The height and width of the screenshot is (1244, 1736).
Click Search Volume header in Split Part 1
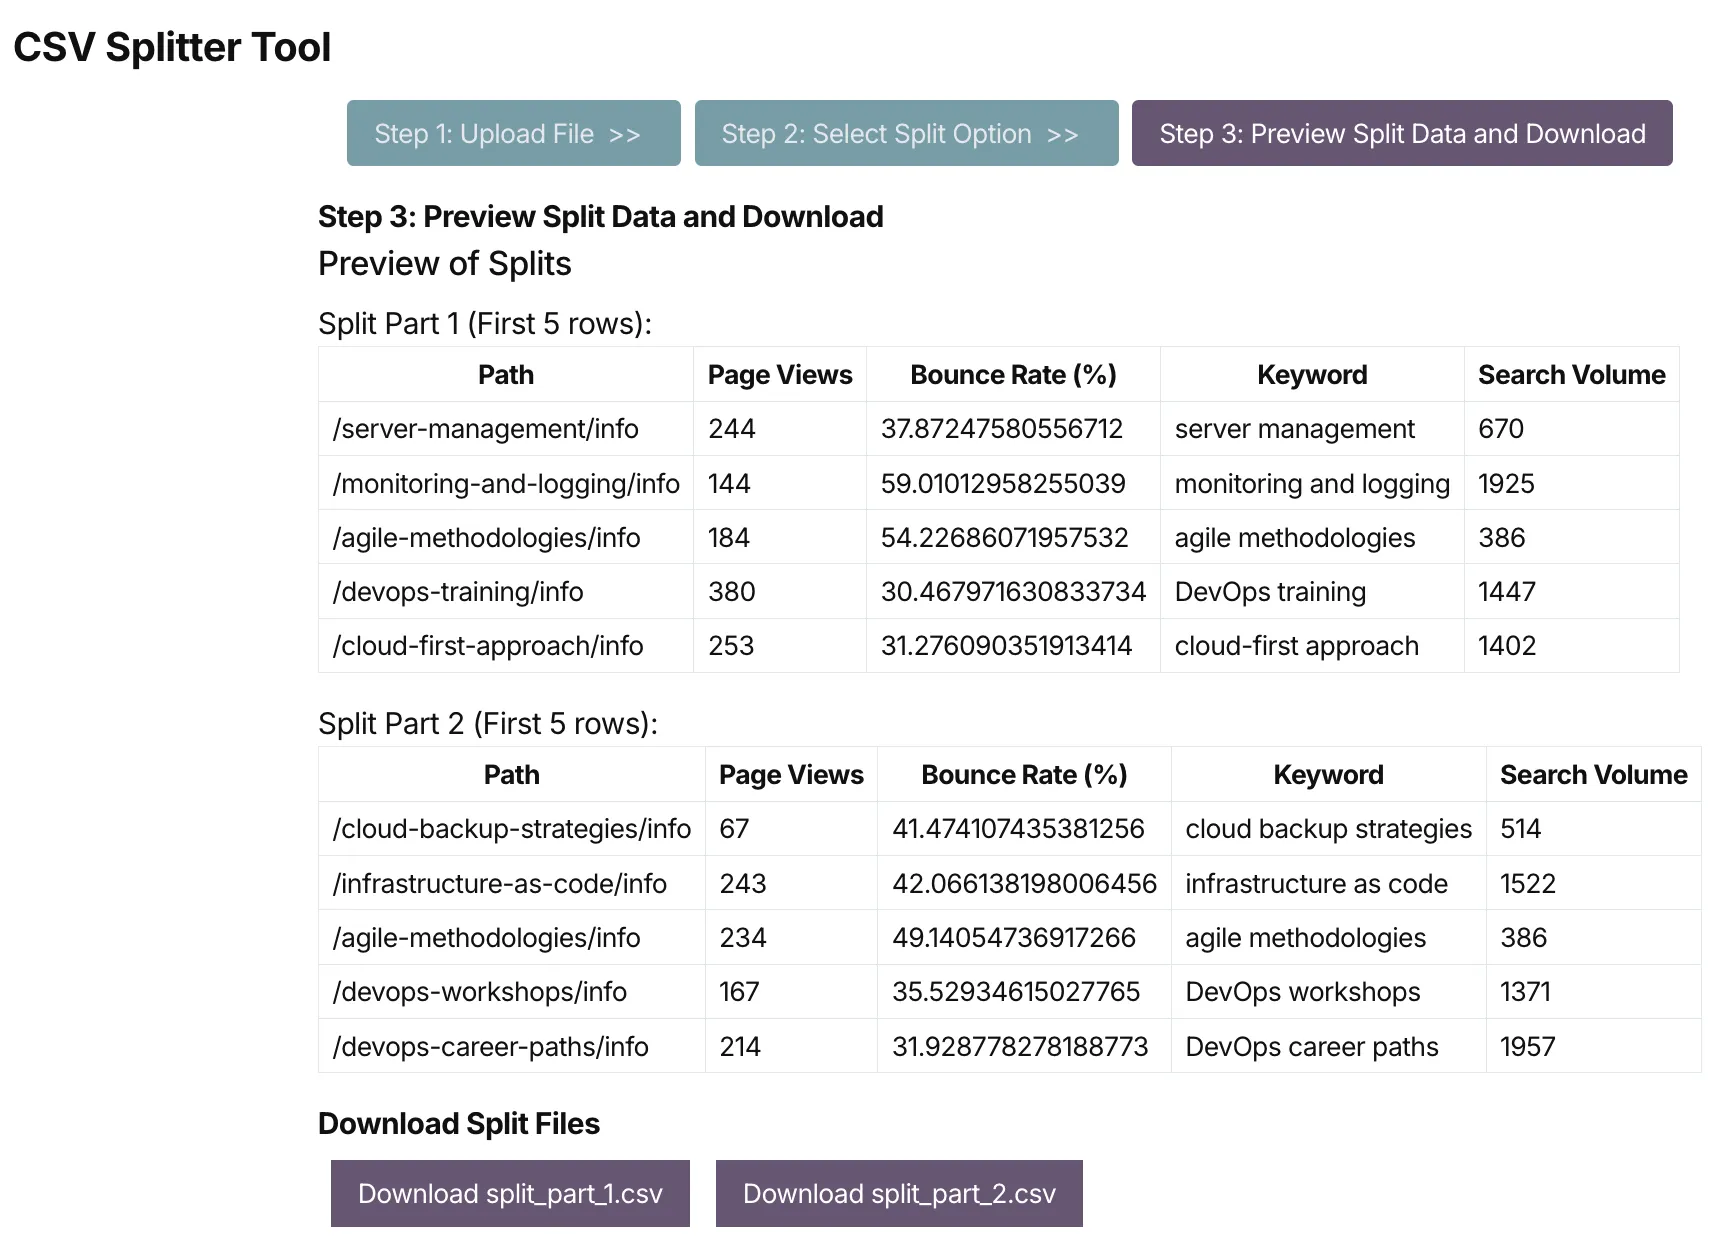[x=1571, y=375]
